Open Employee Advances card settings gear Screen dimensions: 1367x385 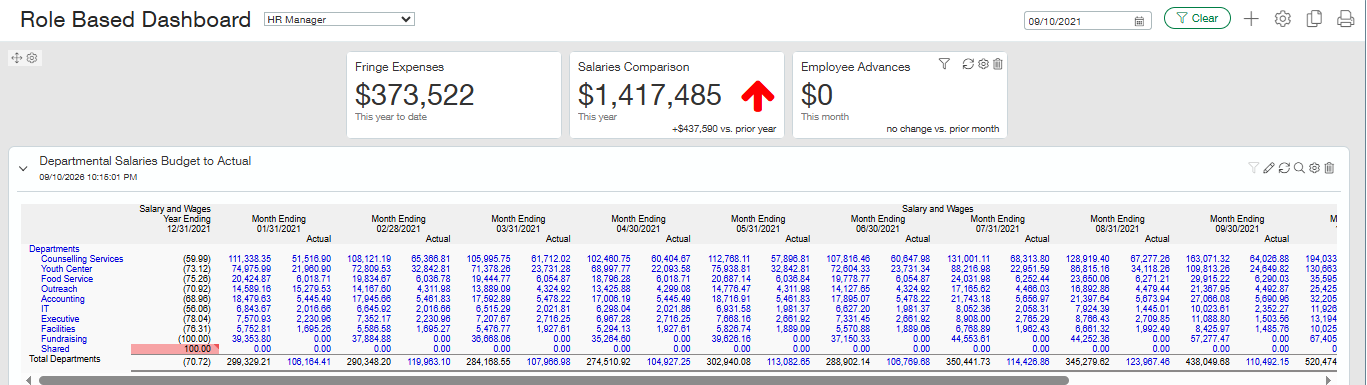[983, 64]
